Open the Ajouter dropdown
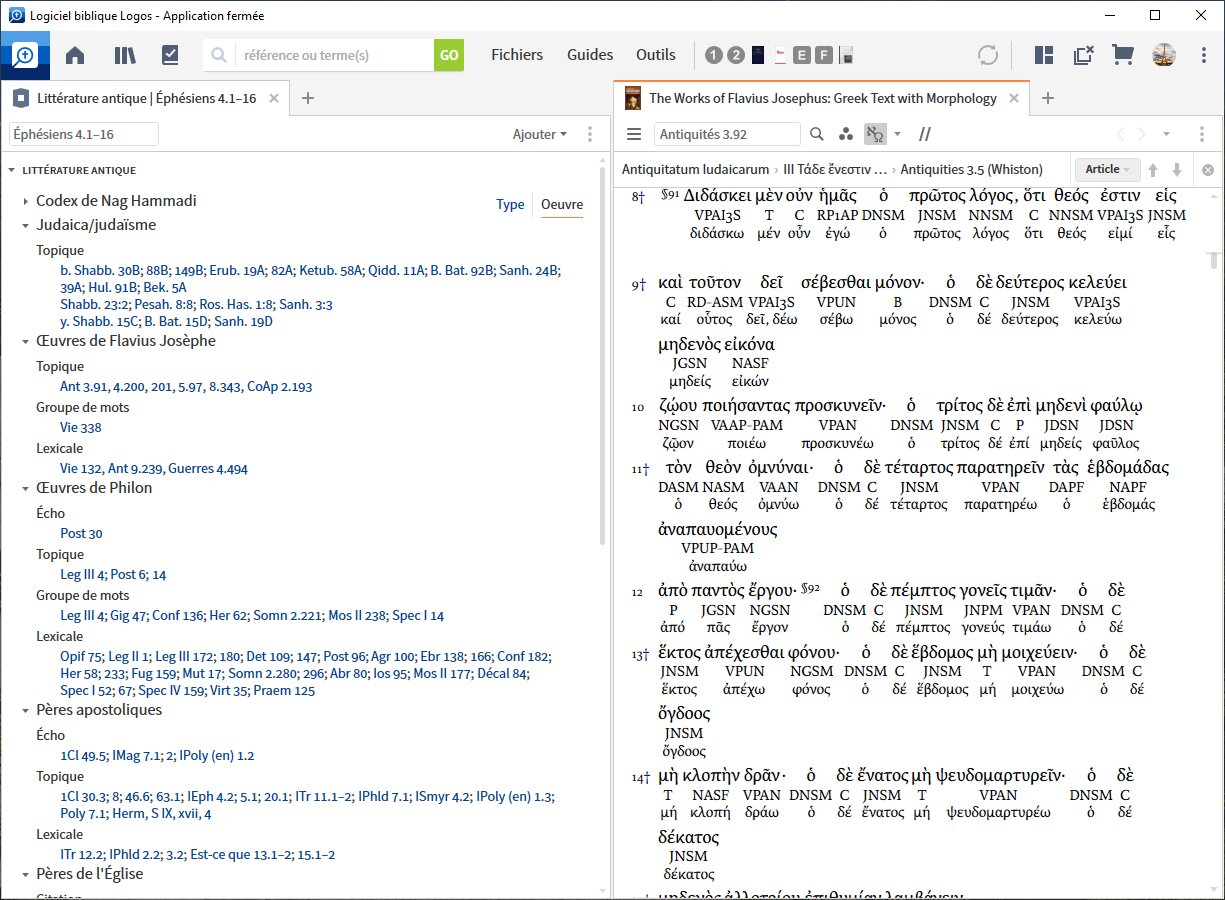1225x900 pixels. [x=540, y=134]
